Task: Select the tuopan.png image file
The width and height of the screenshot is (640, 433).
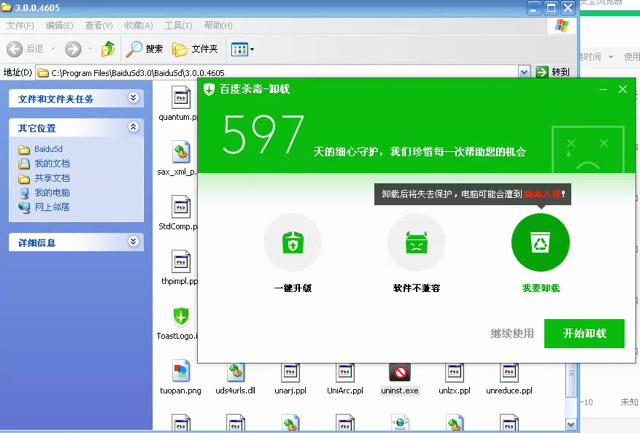Action: point(180,371)
